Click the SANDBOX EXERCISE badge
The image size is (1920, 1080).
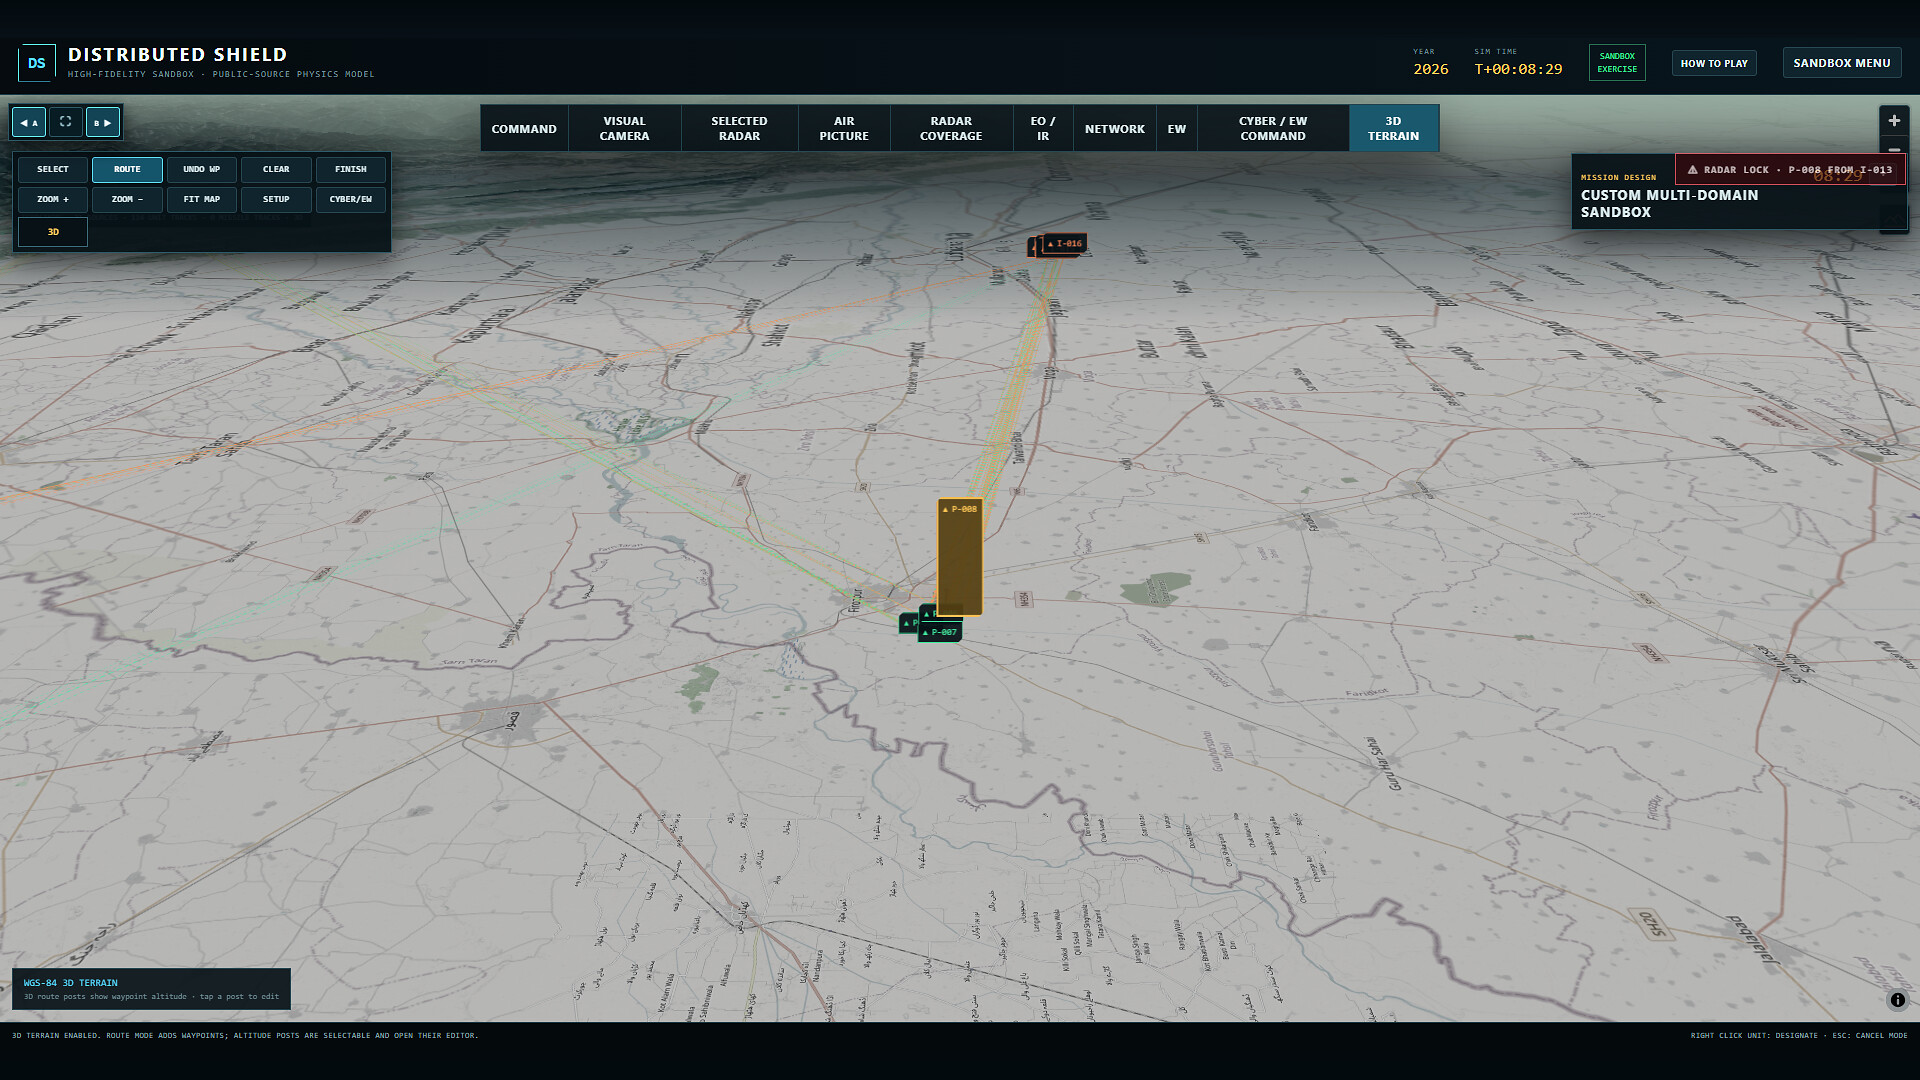click(x=1617, y=63)
